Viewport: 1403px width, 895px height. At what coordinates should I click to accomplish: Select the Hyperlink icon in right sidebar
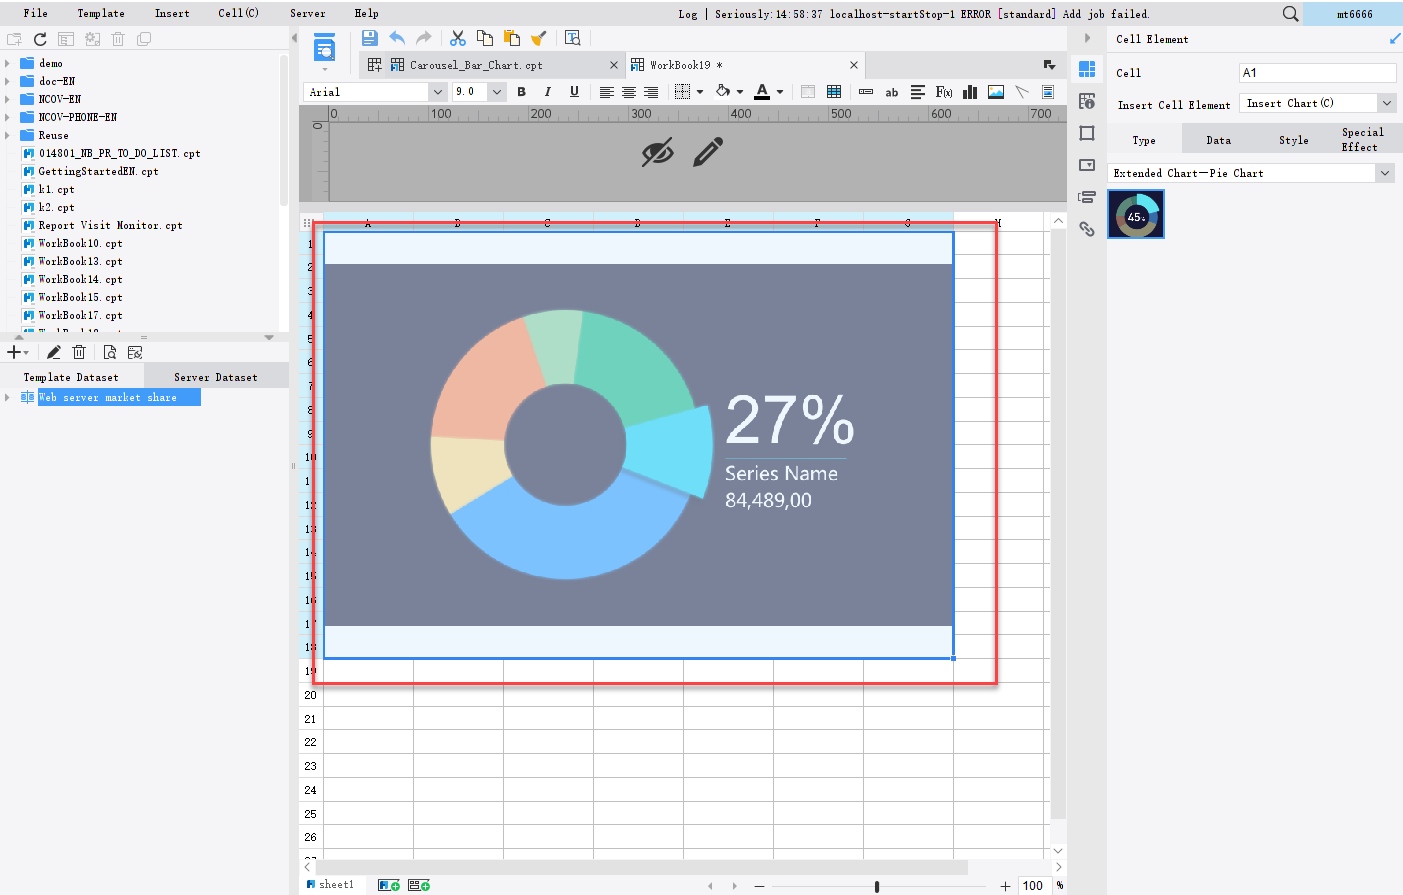click(x=1086, y=229)
